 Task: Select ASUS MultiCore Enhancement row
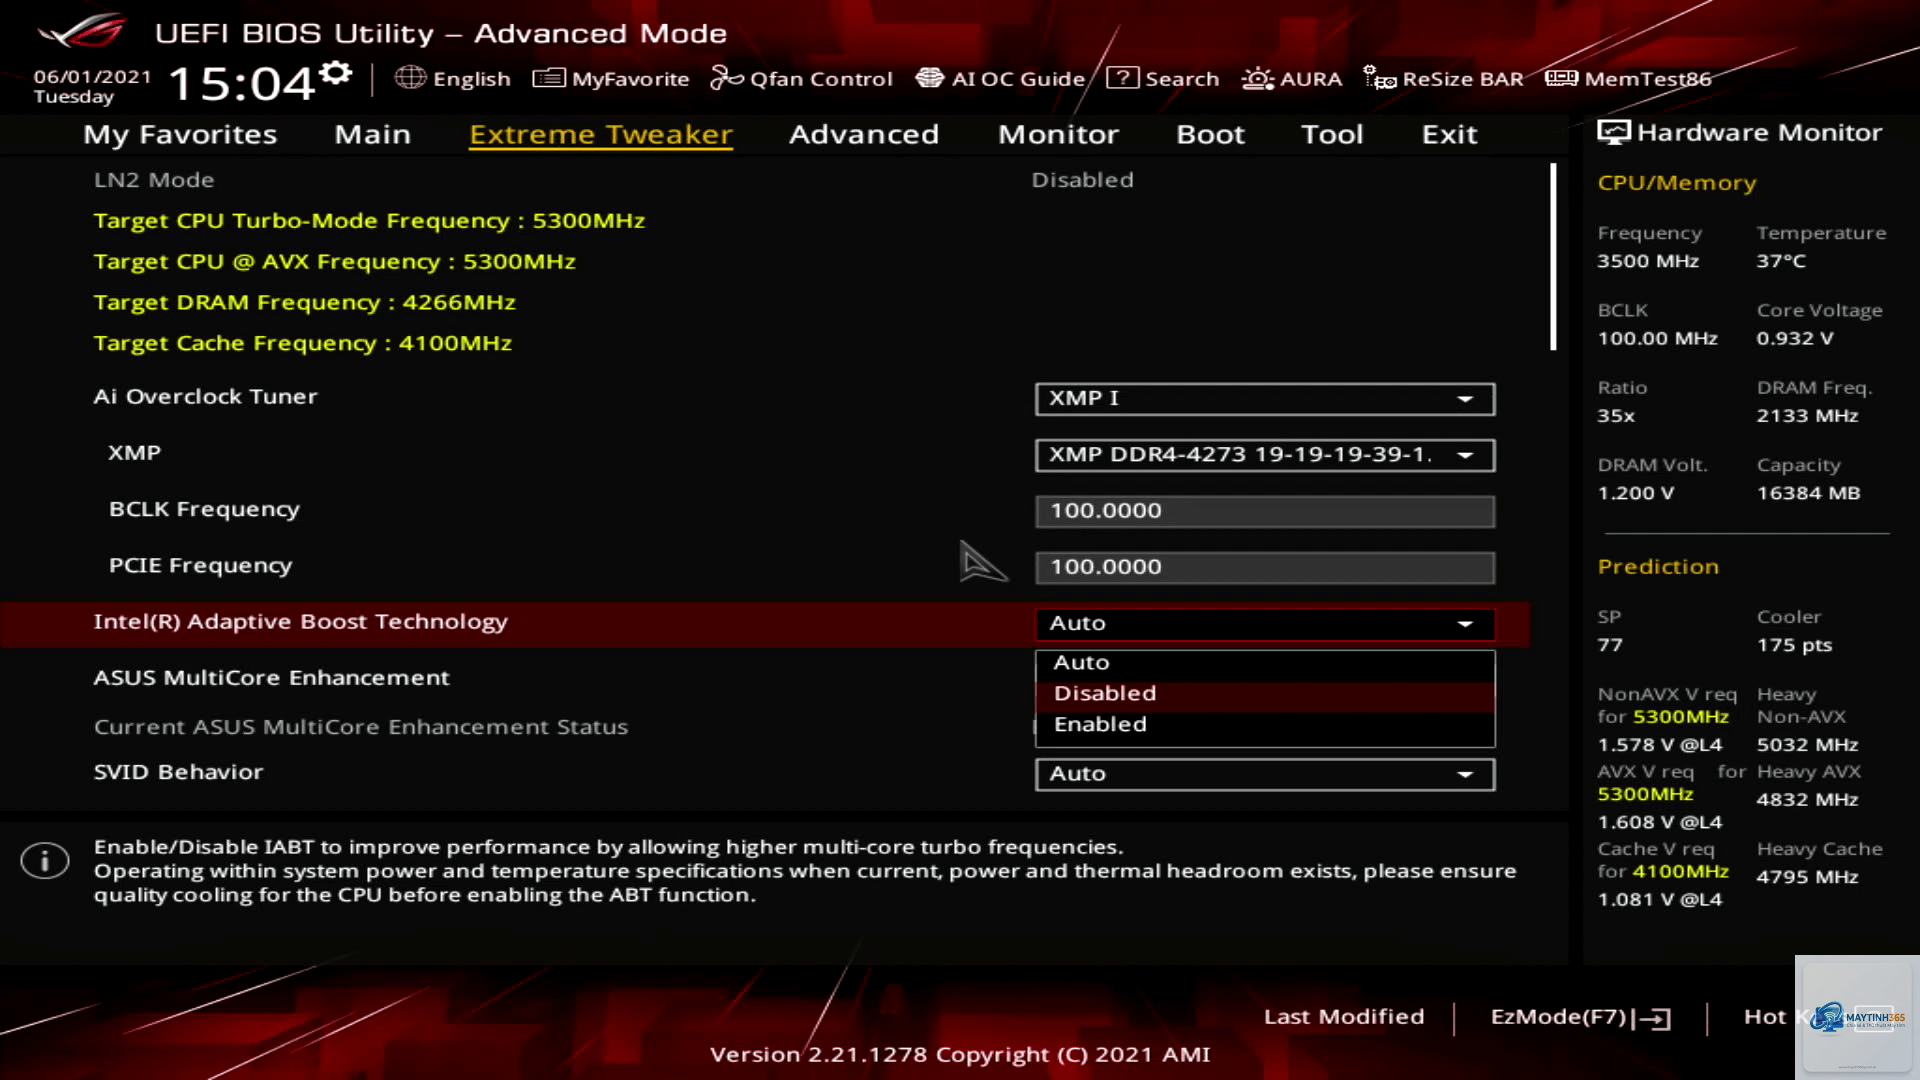[765, 678]
